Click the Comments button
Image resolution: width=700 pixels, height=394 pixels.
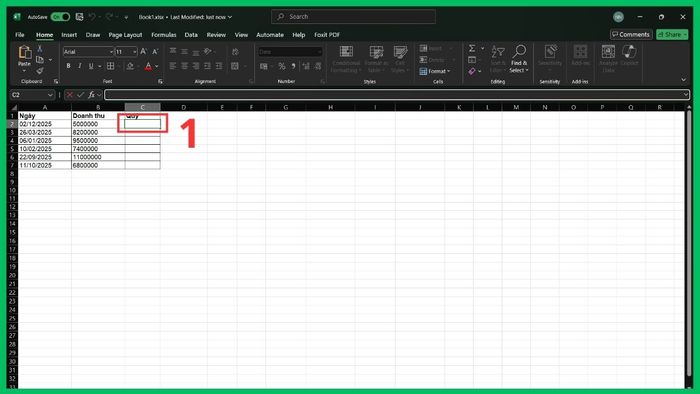point(631,34)
